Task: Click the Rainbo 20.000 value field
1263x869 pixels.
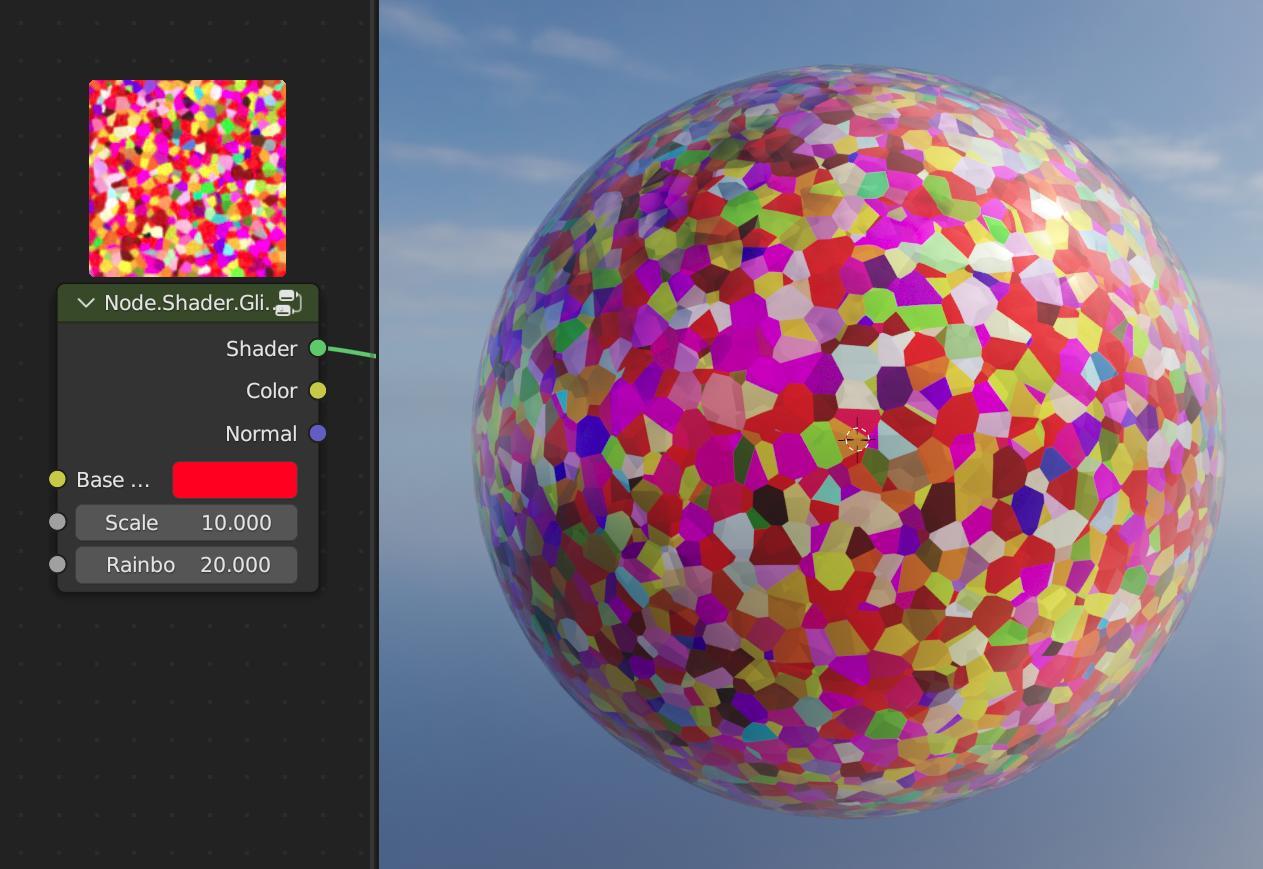Action: [187, 564]
